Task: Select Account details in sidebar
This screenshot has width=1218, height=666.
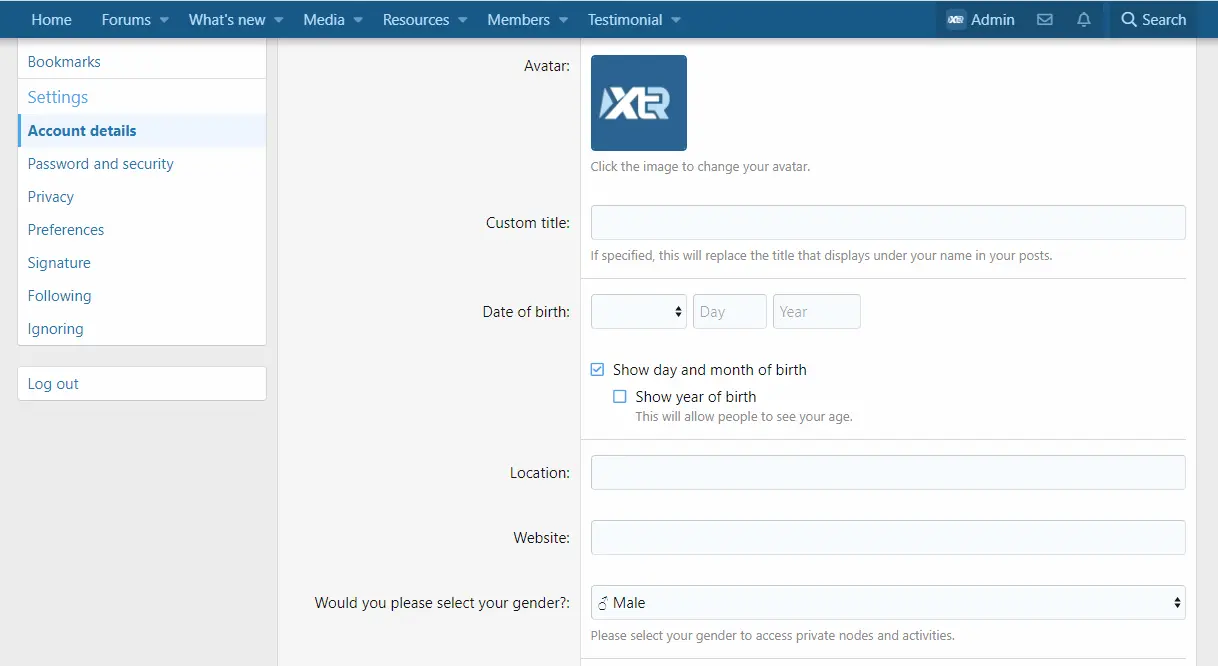Action: pos(142,131)
